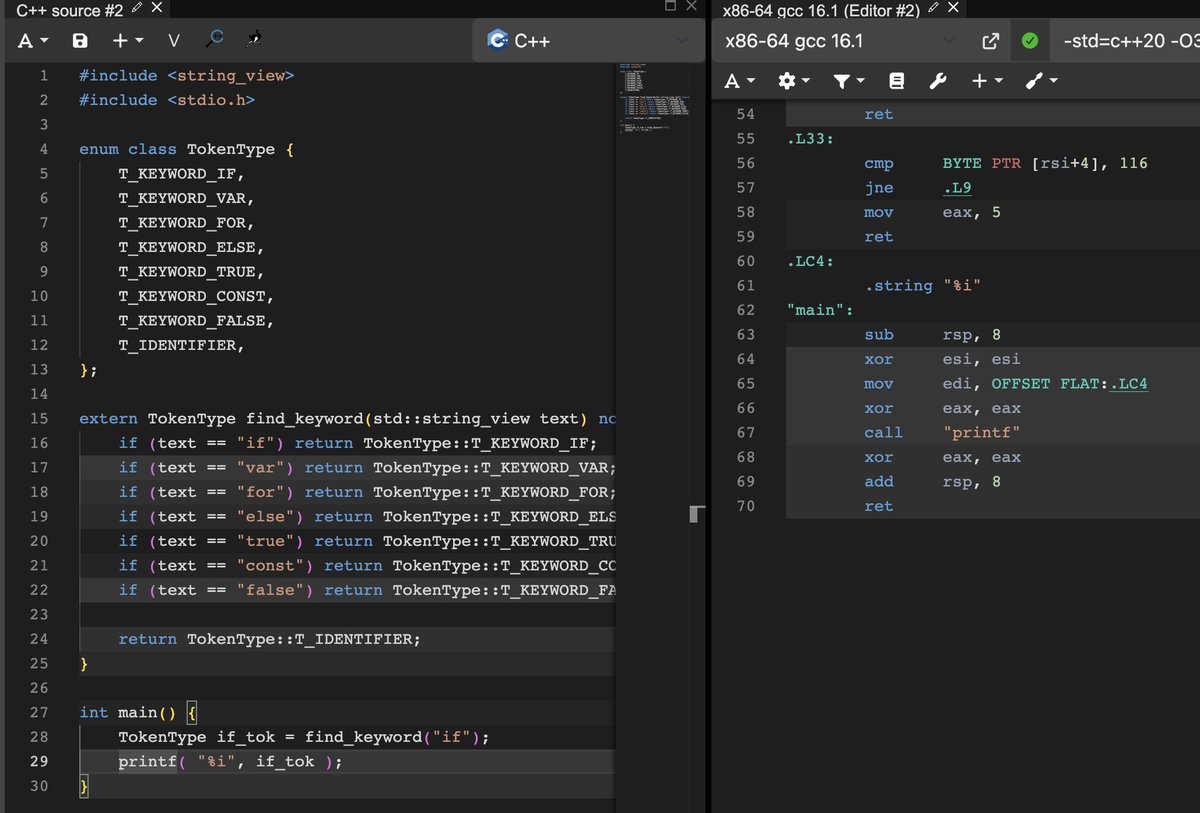Click the "else" string literal on line 19
Screen dimensions: 1200x813
click(265, 517)
